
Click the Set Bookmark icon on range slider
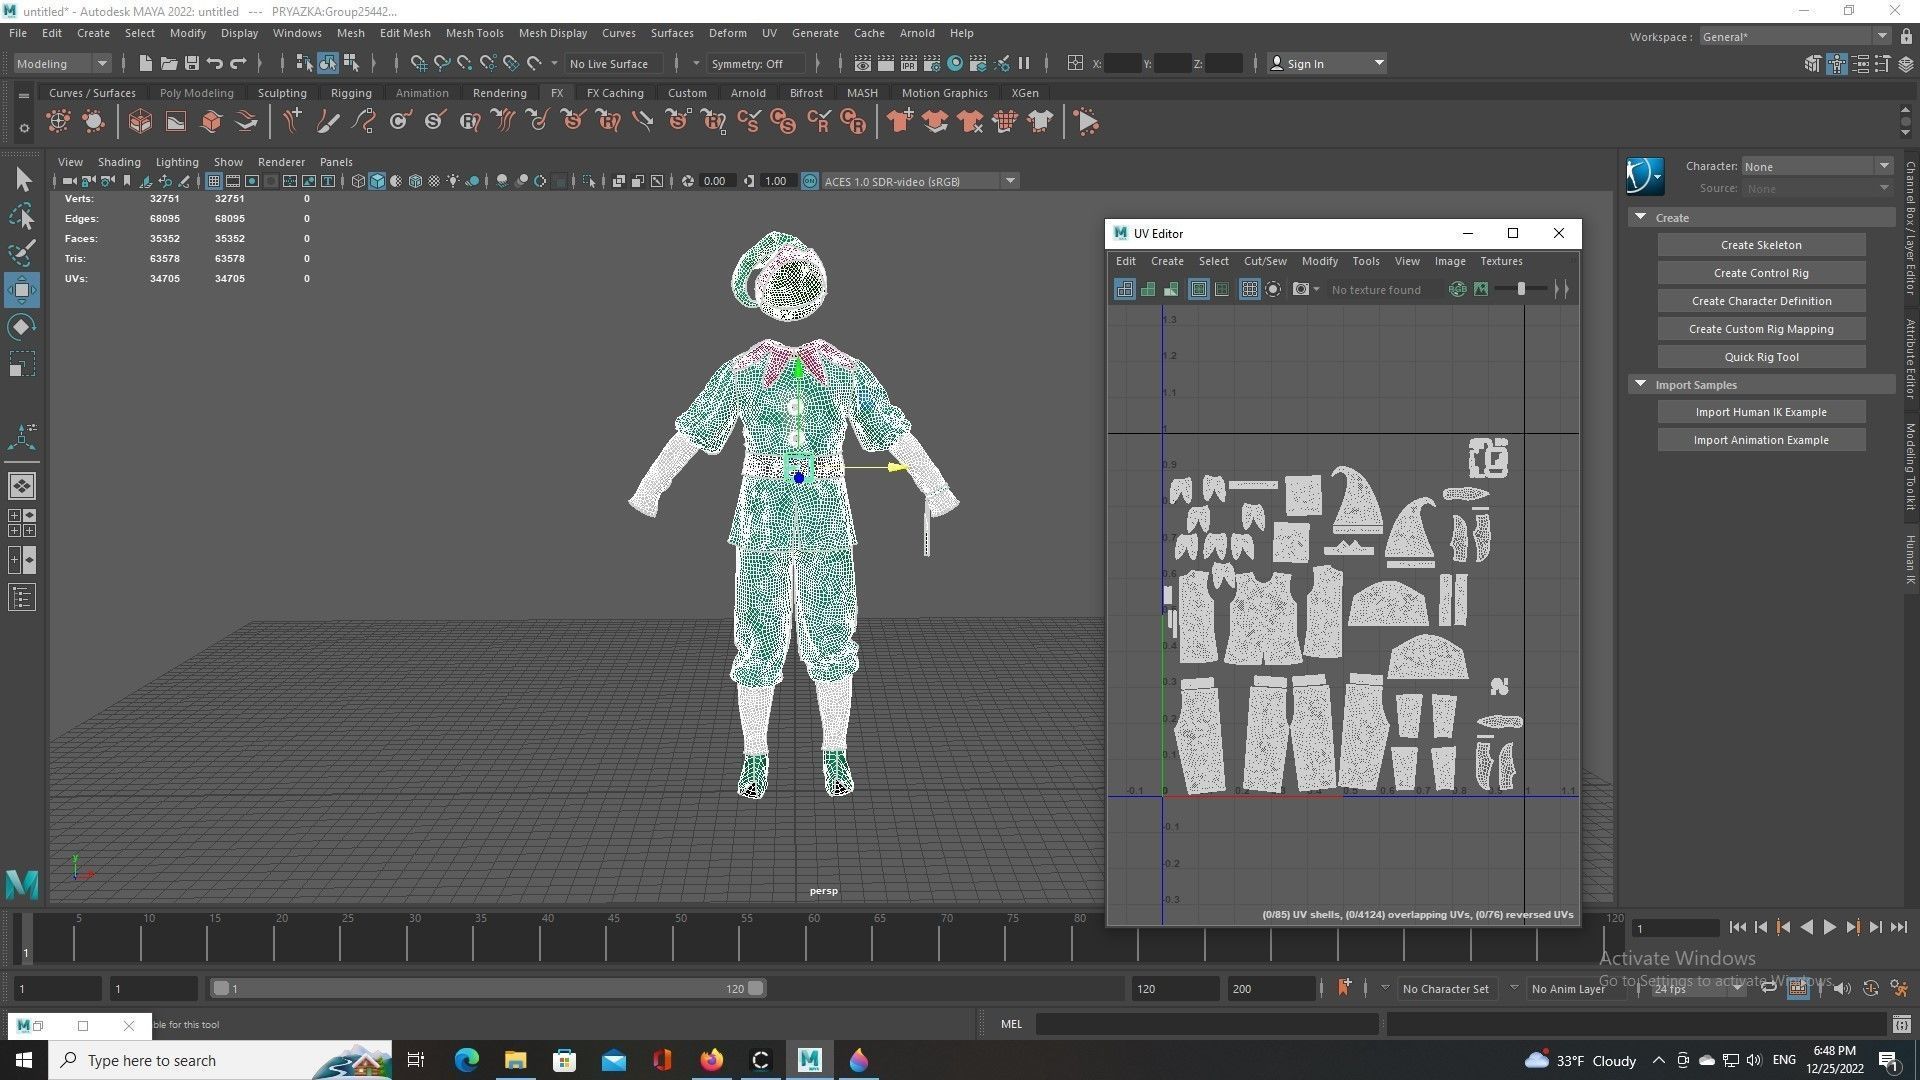[x=1344, y=988]
